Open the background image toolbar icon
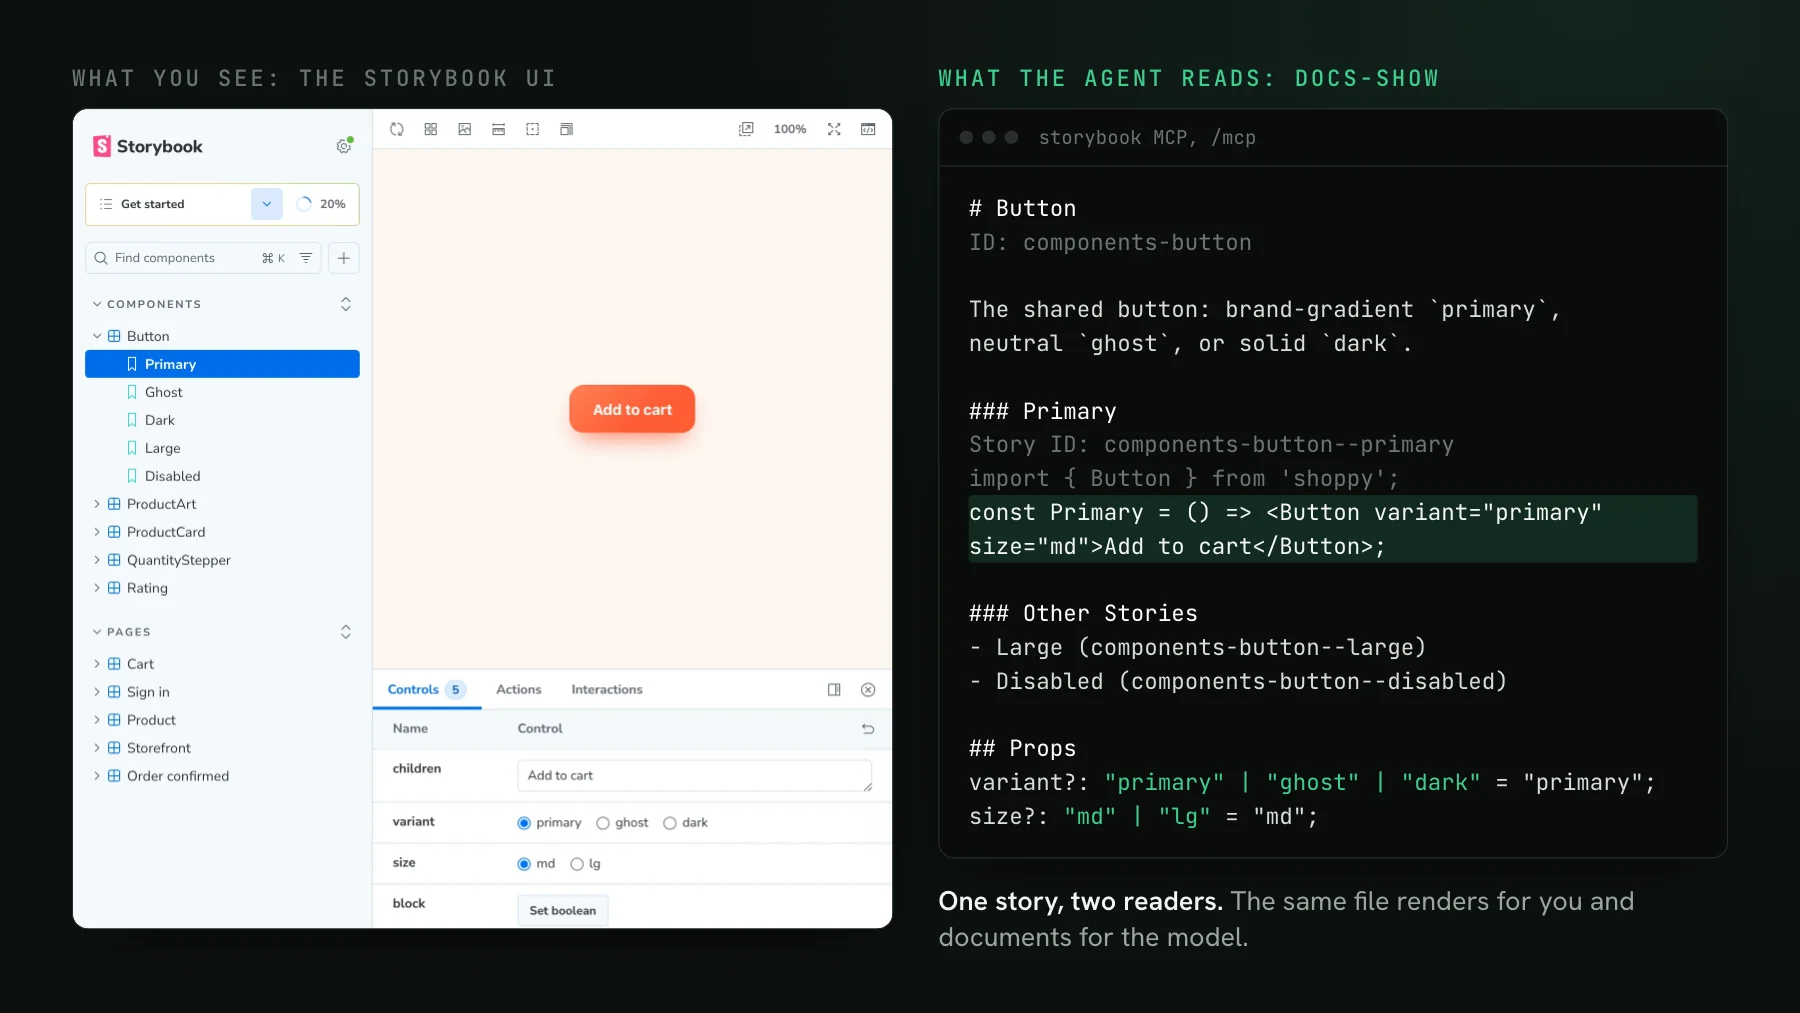The image size is (1800, 1013). pyautogui.click(x=465, y=129)
